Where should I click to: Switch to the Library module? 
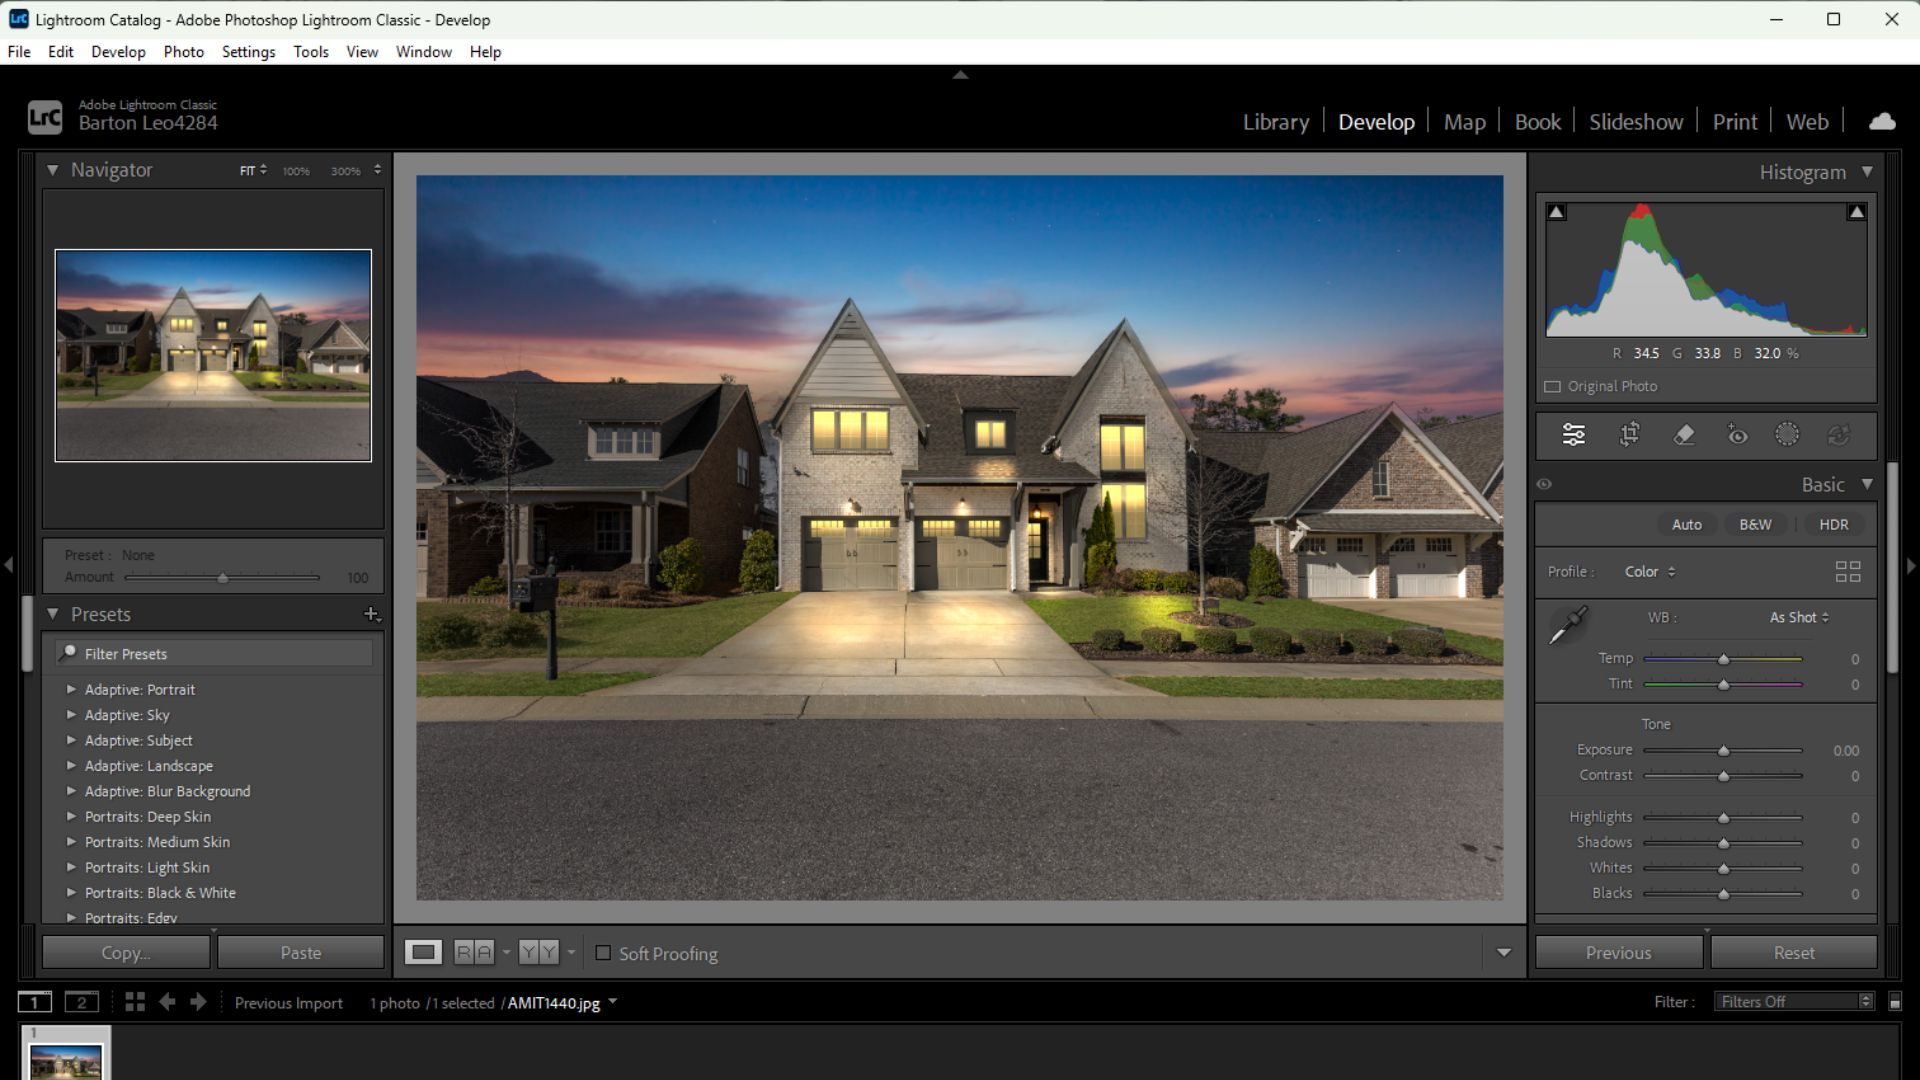1275,122
